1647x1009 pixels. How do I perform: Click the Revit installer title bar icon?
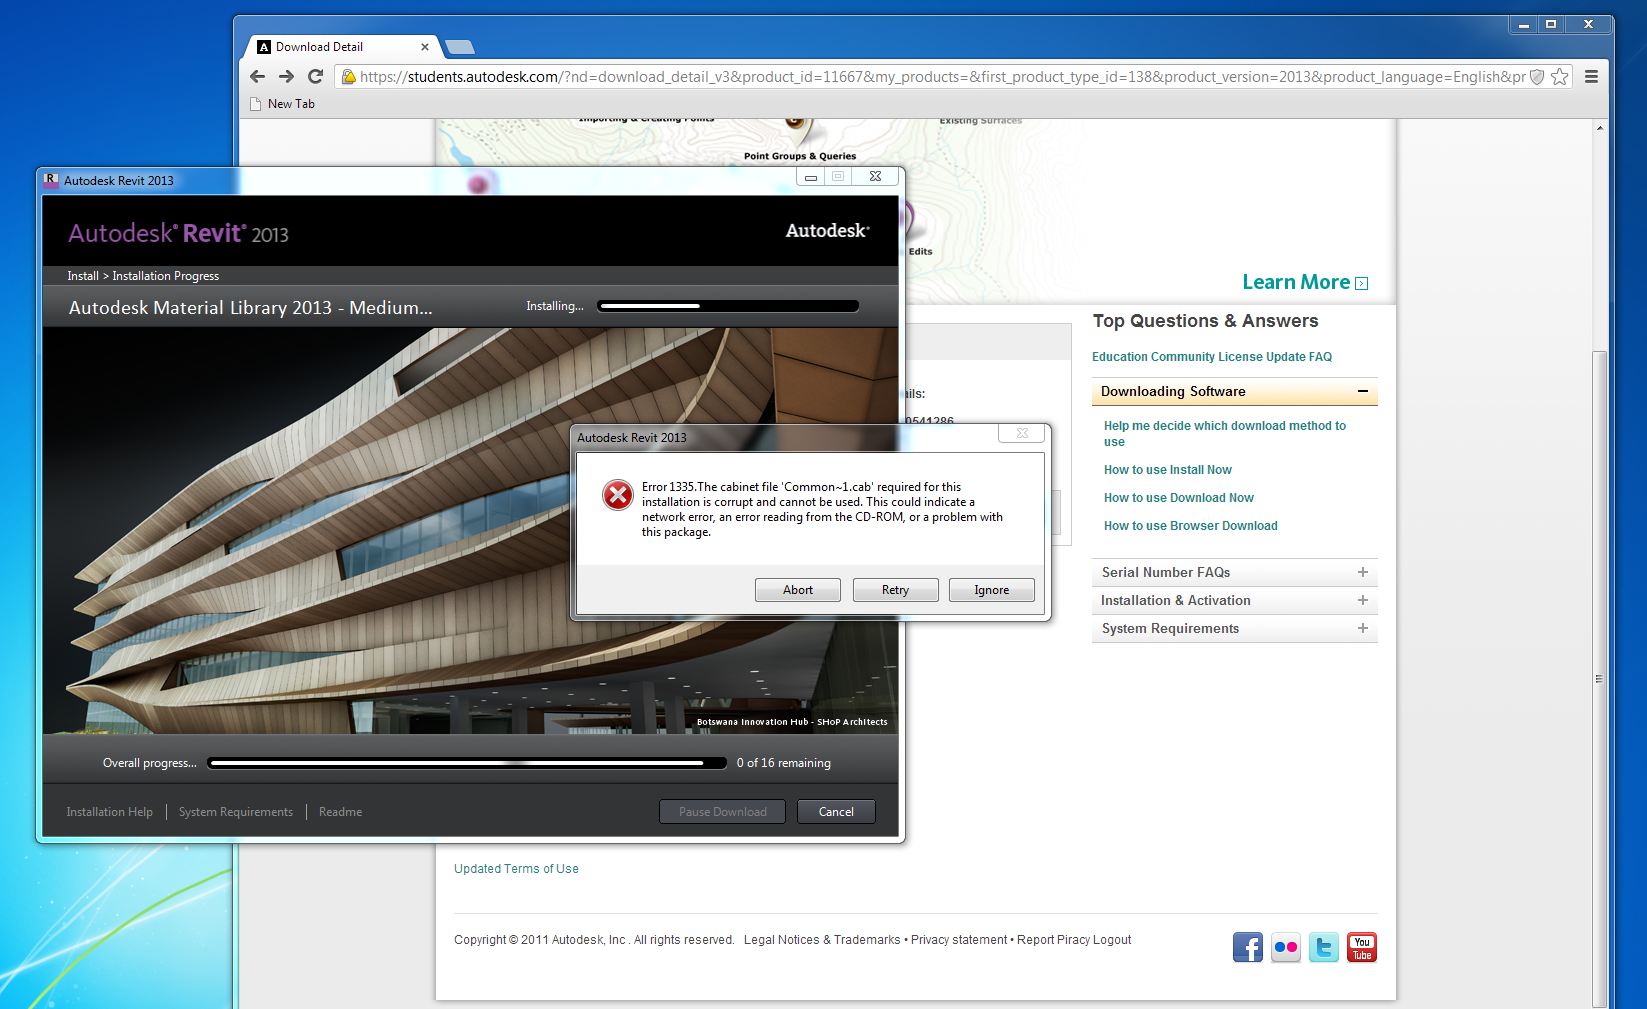51,180
